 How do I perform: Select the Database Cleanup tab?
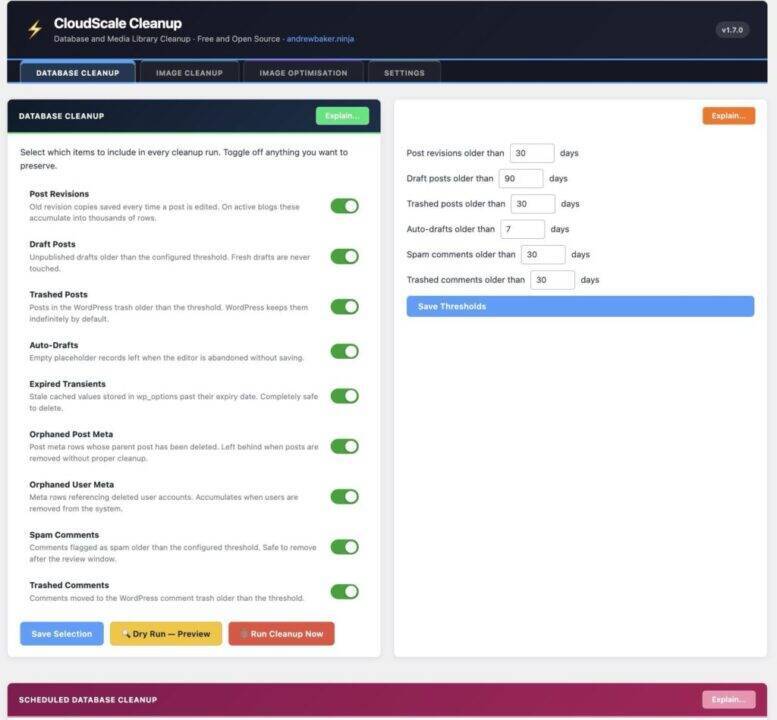[77, 73]
